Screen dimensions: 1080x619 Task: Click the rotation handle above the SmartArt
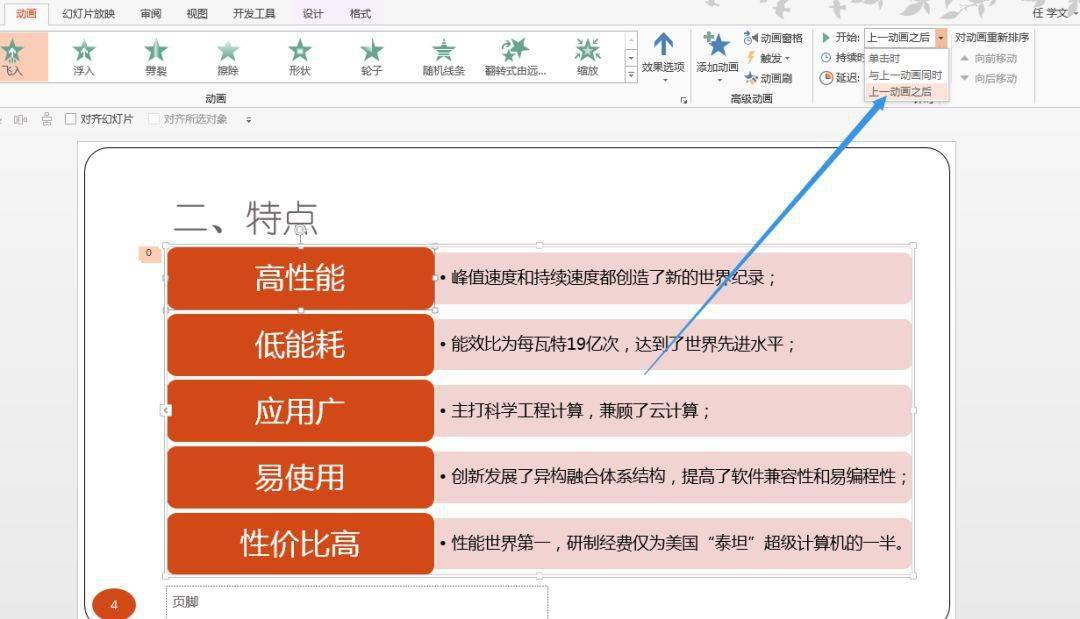[300, 230]
